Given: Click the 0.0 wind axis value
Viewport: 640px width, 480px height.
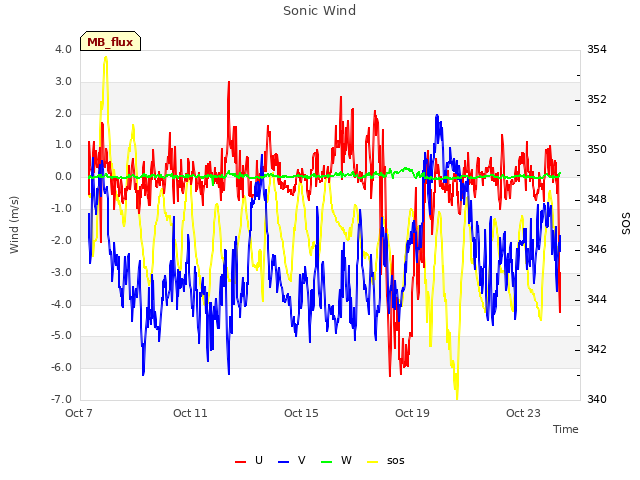Looking at the screenshot, I should tap(63, 176).
